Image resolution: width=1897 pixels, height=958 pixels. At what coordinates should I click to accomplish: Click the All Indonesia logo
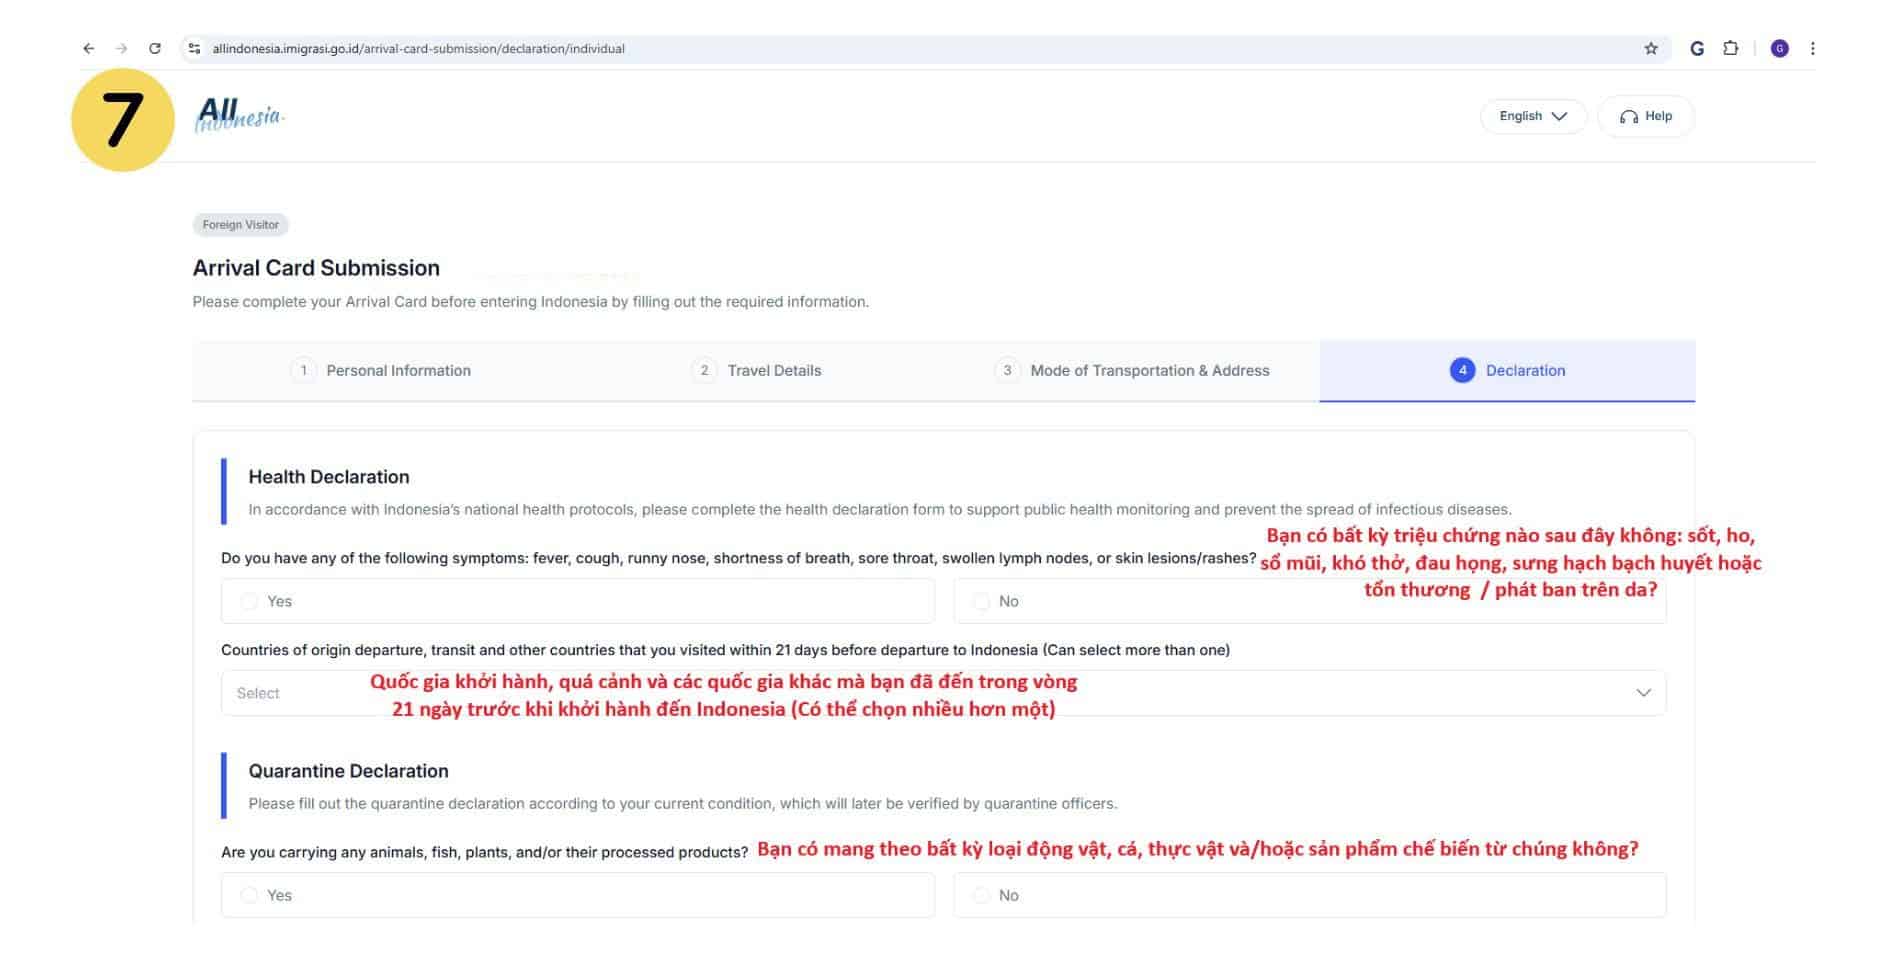(239, 116)
